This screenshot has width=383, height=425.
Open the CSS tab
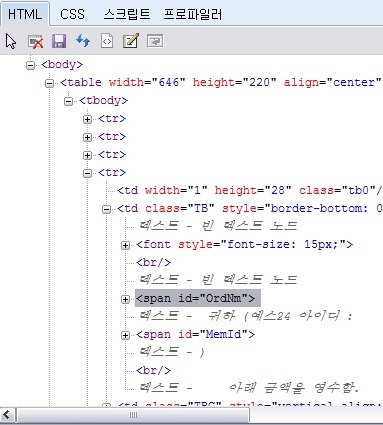pos(72,14)
